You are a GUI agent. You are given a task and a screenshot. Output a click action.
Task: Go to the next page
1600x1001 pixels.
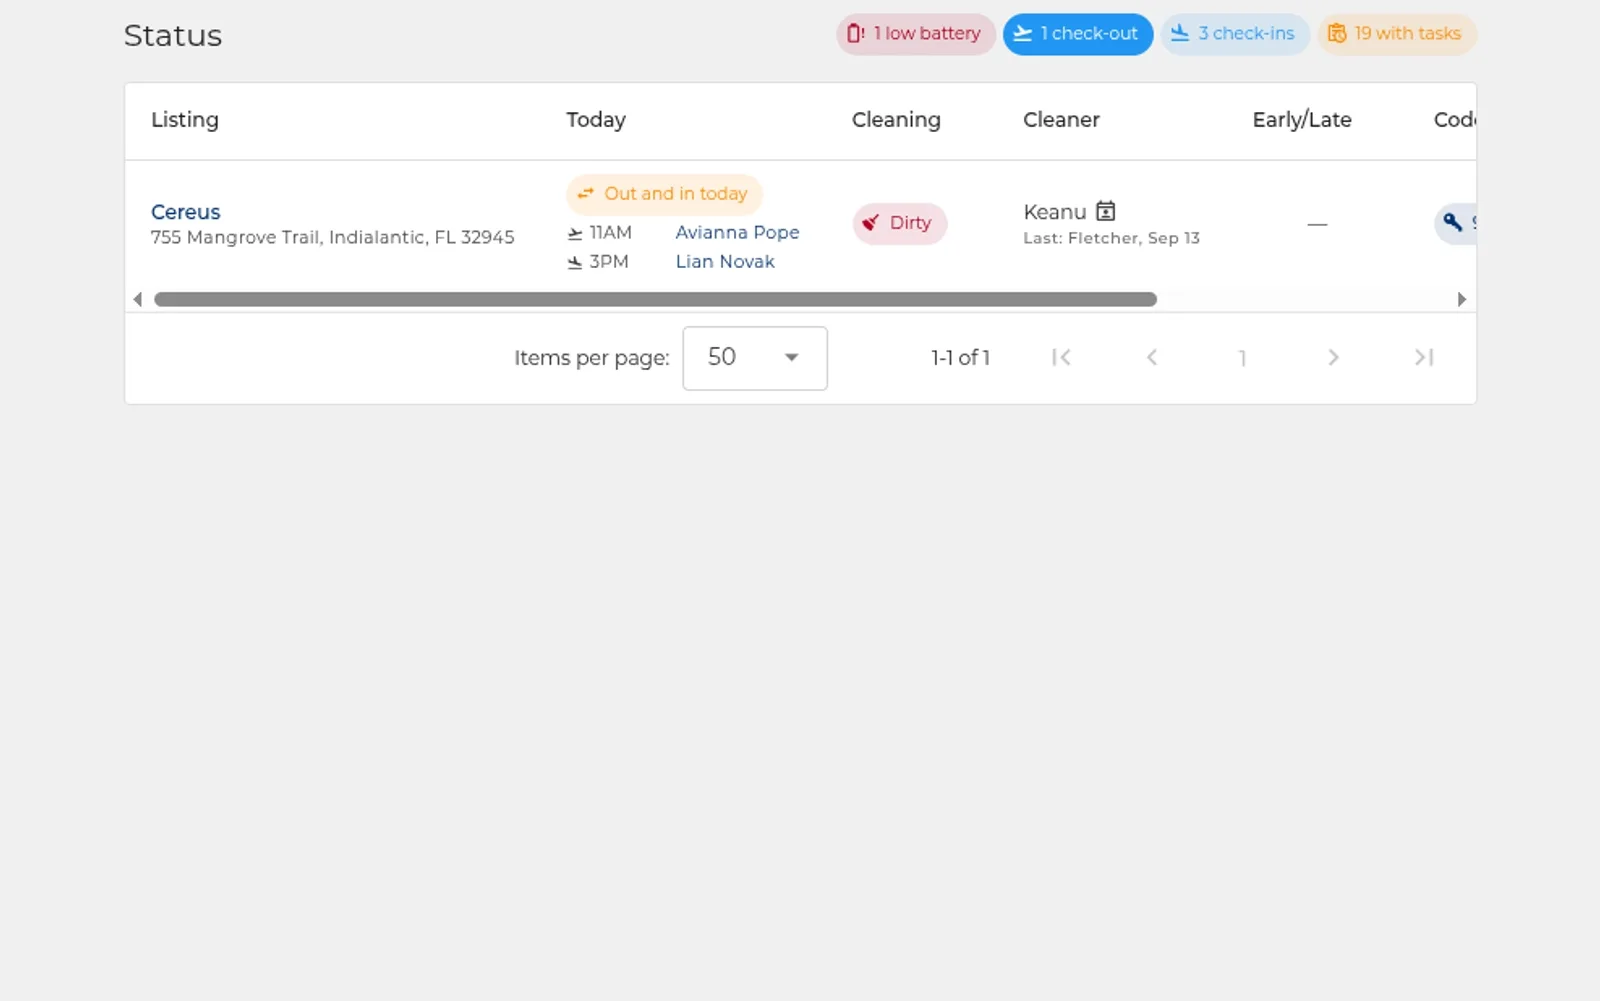[1333, 357]
